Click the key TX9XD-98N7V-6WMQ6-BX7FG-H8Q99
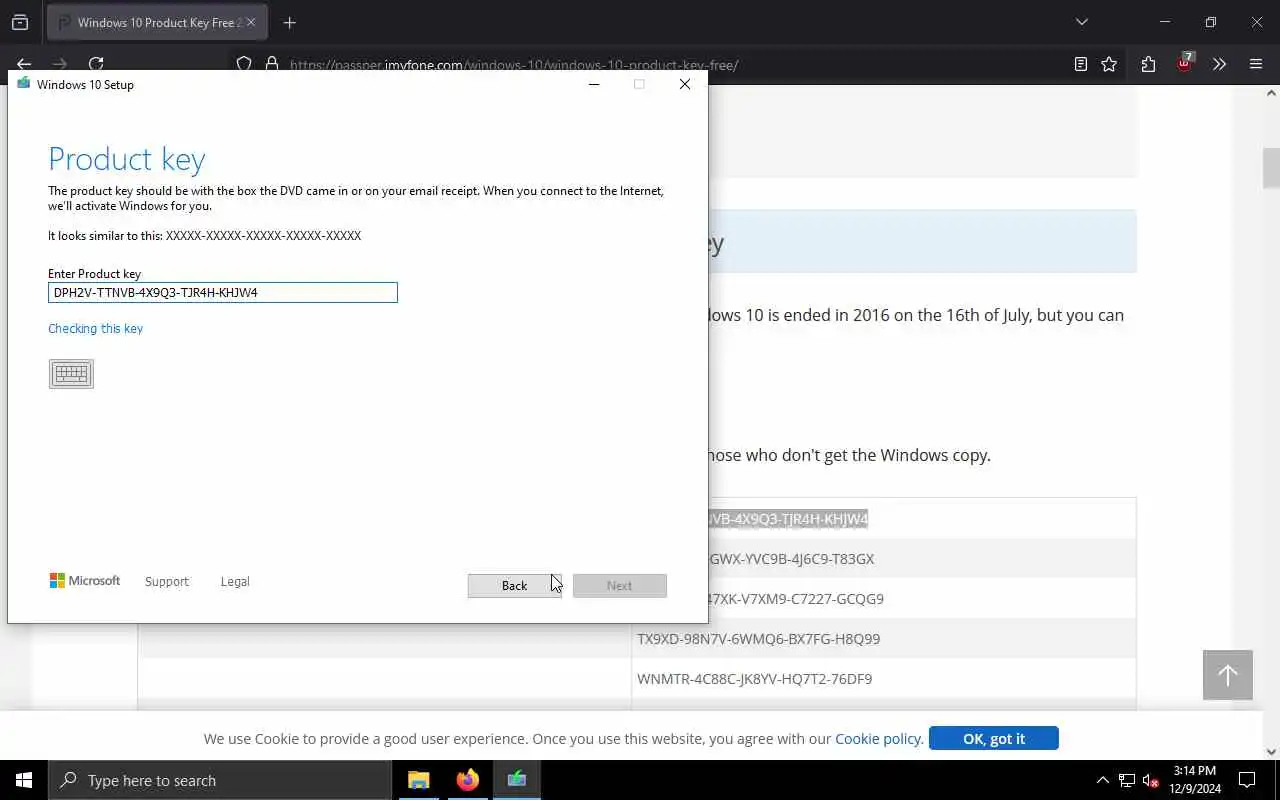The height and width of the screenshot is (800, 1280). pyautogui.click(x=759, y=638)
